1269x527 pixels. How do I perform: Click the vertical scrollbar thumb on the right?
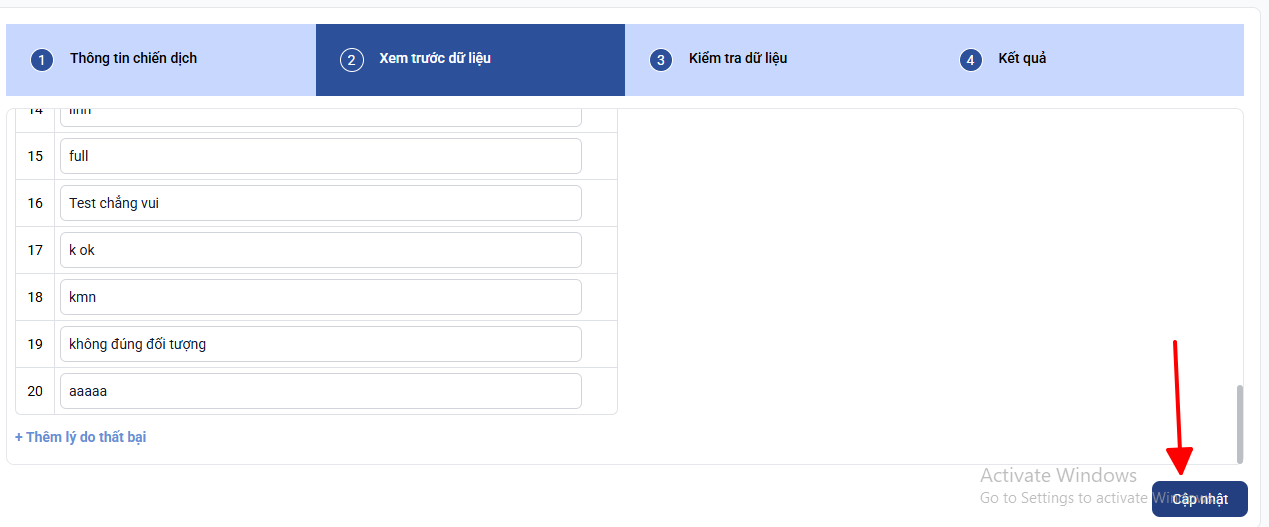[x=1240, y=423]
